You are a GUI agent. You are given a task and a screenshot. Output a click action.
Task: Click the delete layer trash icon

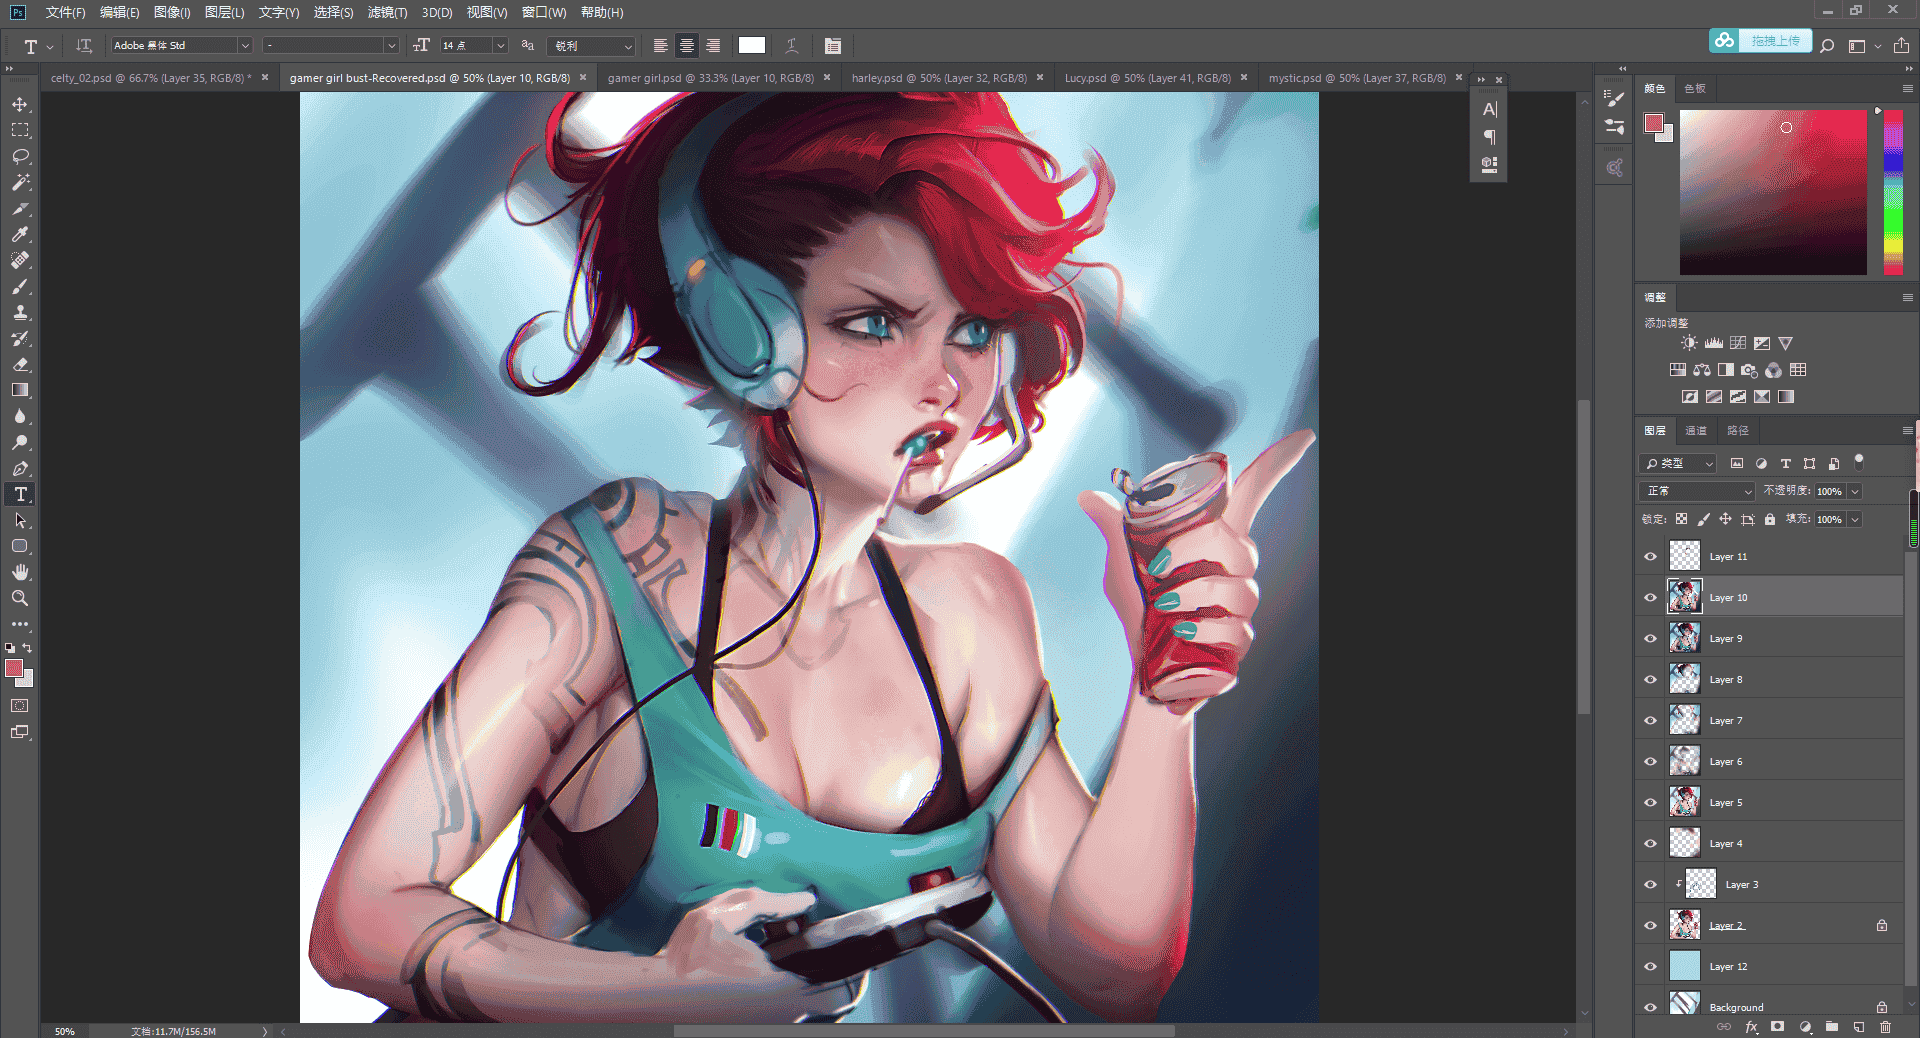[x=1885, y=1027]
